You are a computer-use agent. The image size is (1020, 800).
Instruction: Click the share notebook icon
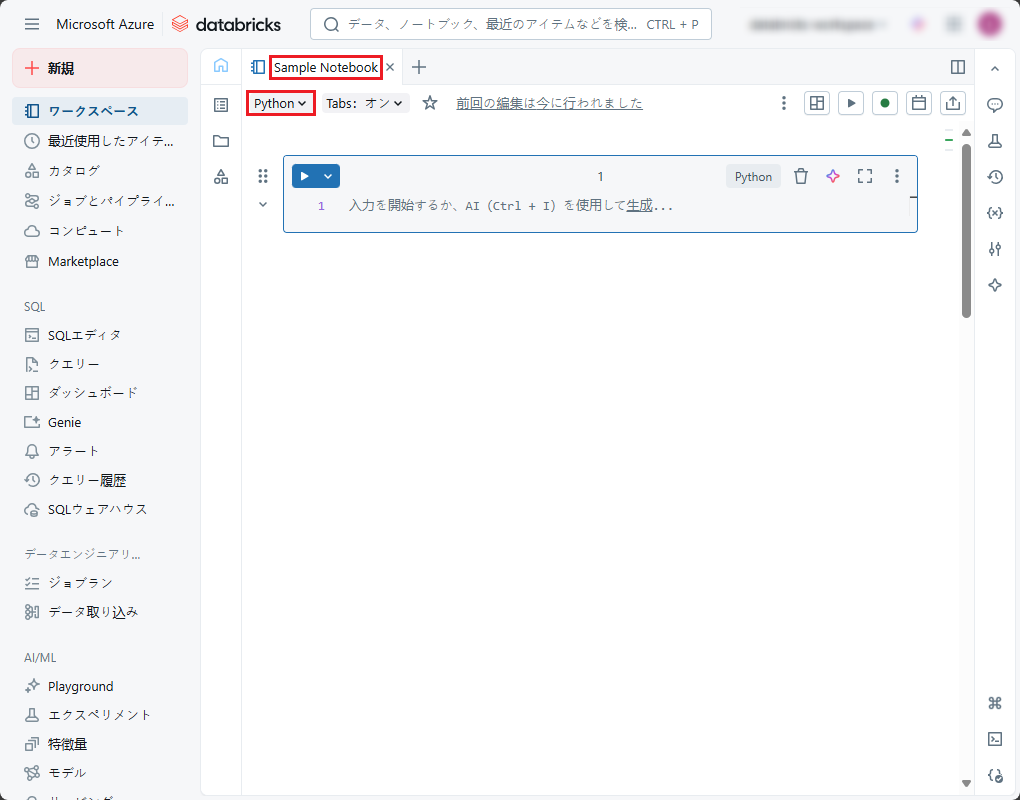coord(953,103)
